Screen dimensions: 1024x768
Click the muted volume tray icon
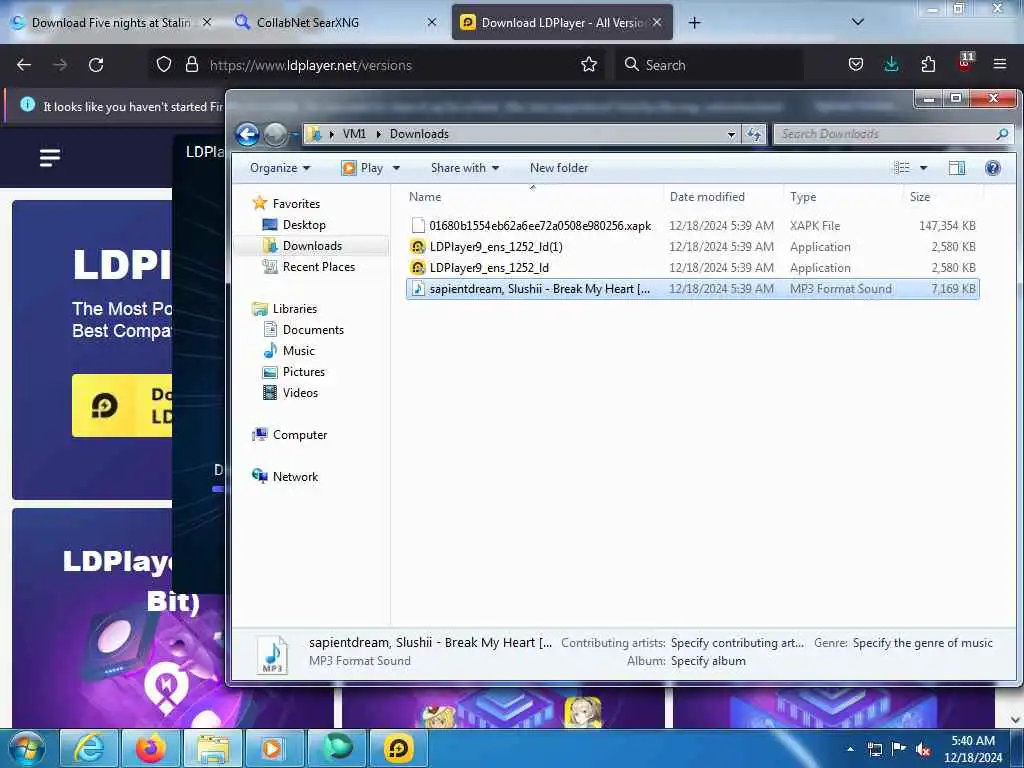point(923,749)
